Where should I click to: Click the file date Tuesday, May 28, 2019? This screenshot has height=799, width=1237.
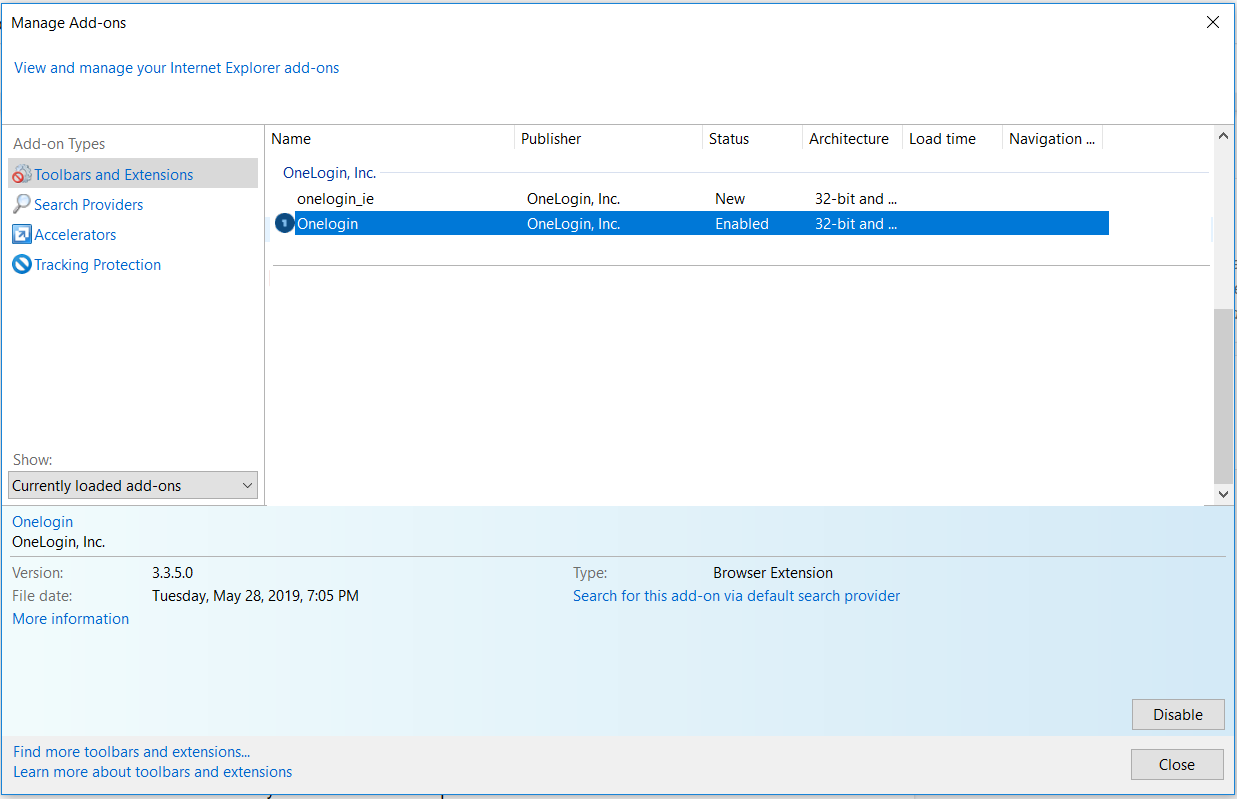point(255,596)
